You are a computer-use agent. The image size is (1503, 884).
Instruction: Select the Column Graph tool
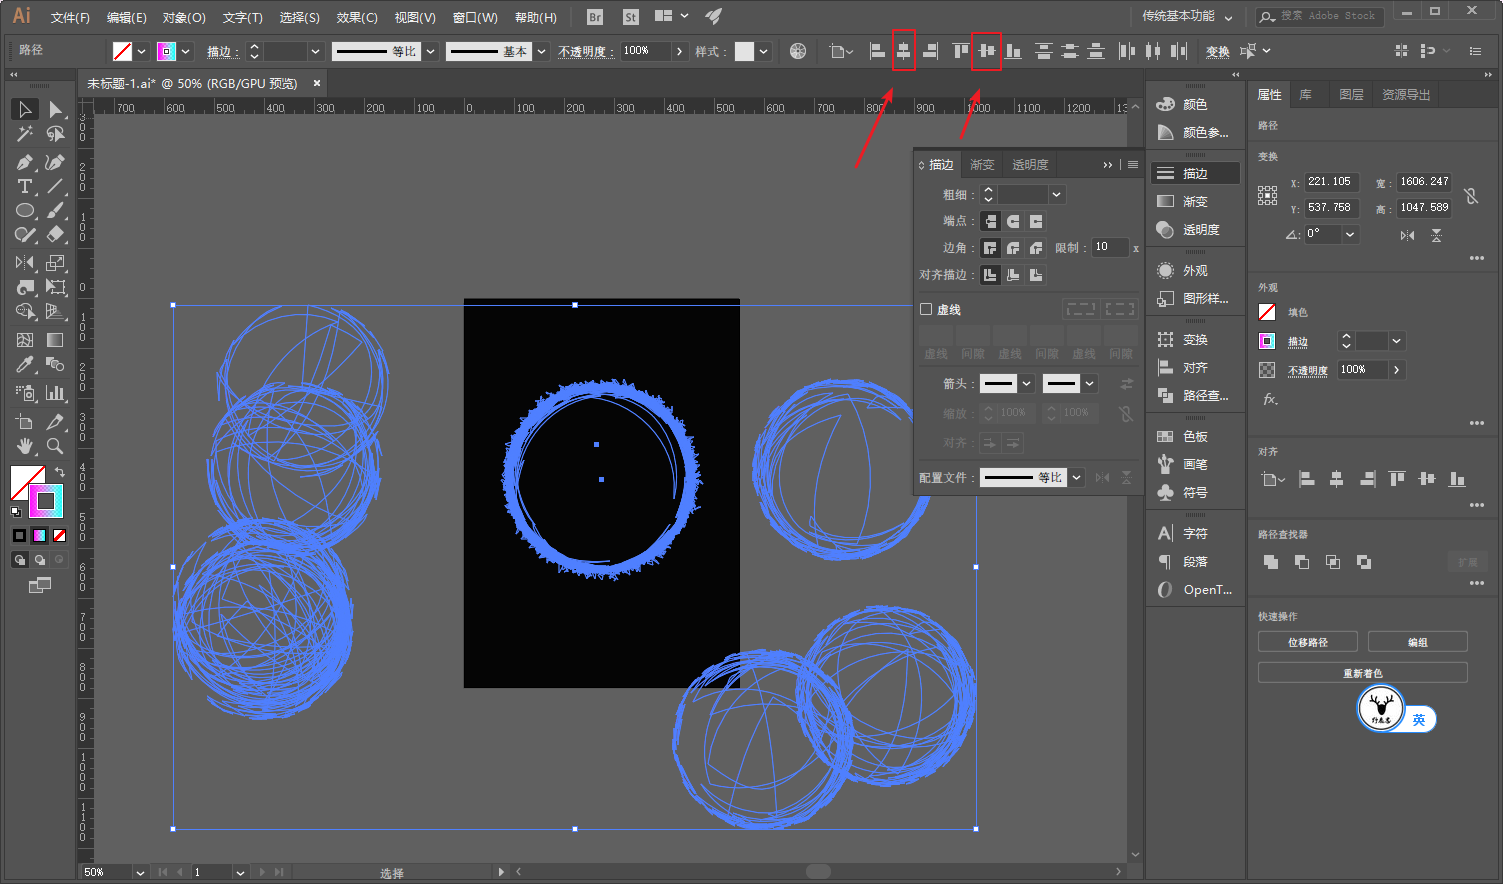point(55,393)
